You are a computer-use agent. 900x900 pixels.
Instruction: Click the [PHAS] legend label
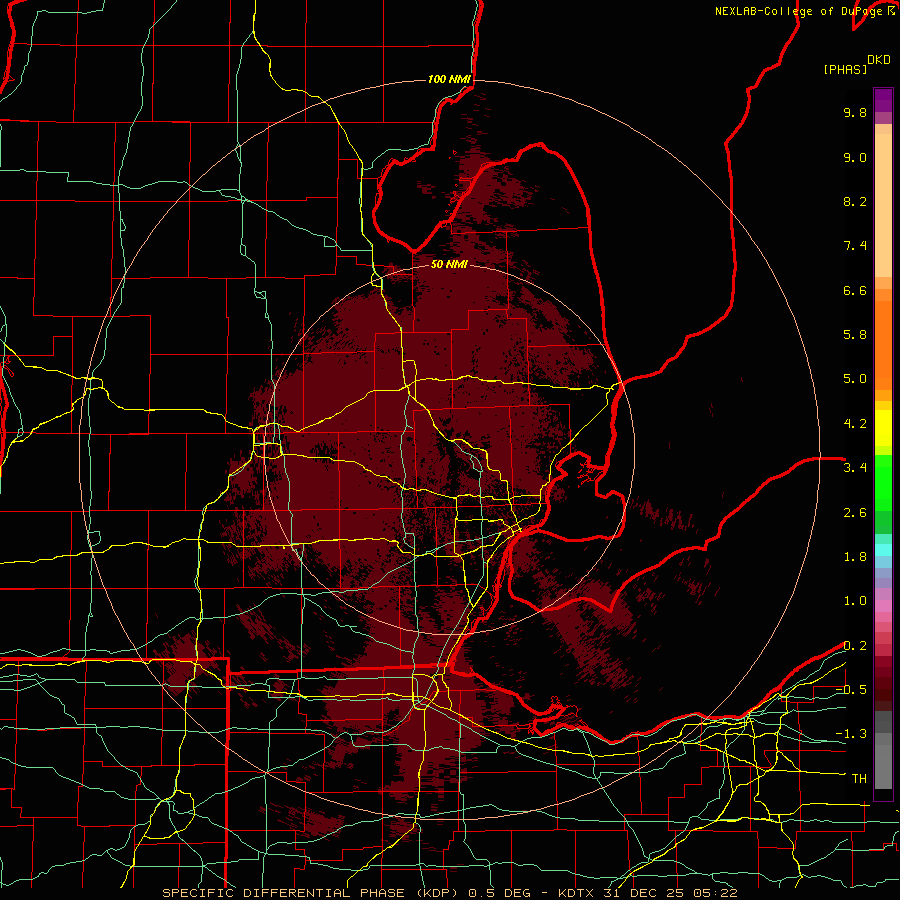[845, 69]
